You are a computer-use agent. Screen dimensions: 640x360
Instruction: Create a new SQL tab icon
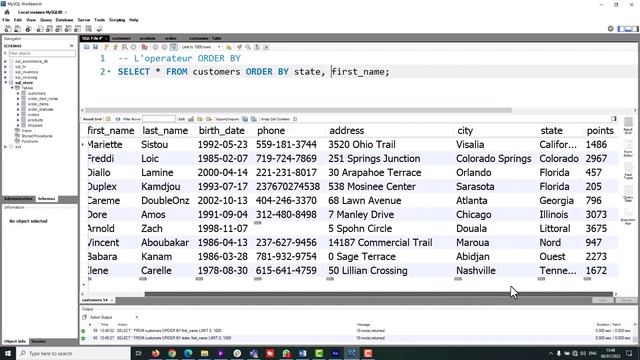8,29
